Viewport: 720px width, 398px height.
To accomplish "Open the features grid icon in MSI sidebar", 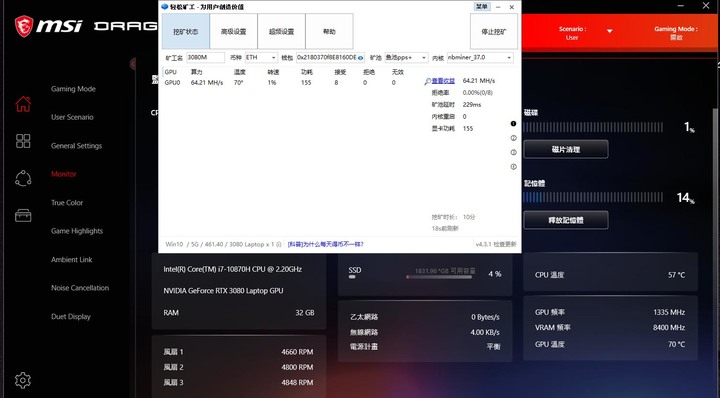I will tap(23, 141).
